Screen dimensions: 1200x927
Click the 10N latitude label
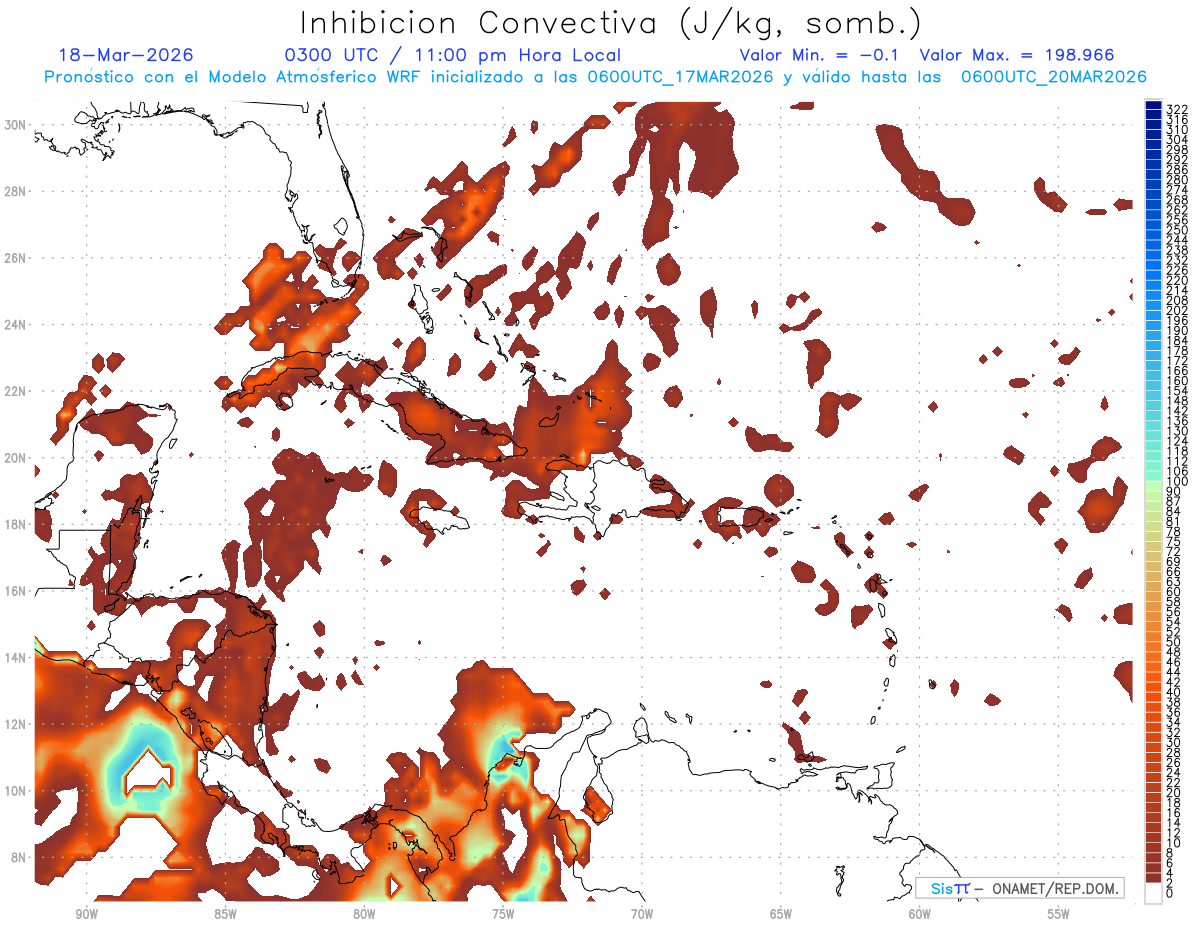(14, 790)
